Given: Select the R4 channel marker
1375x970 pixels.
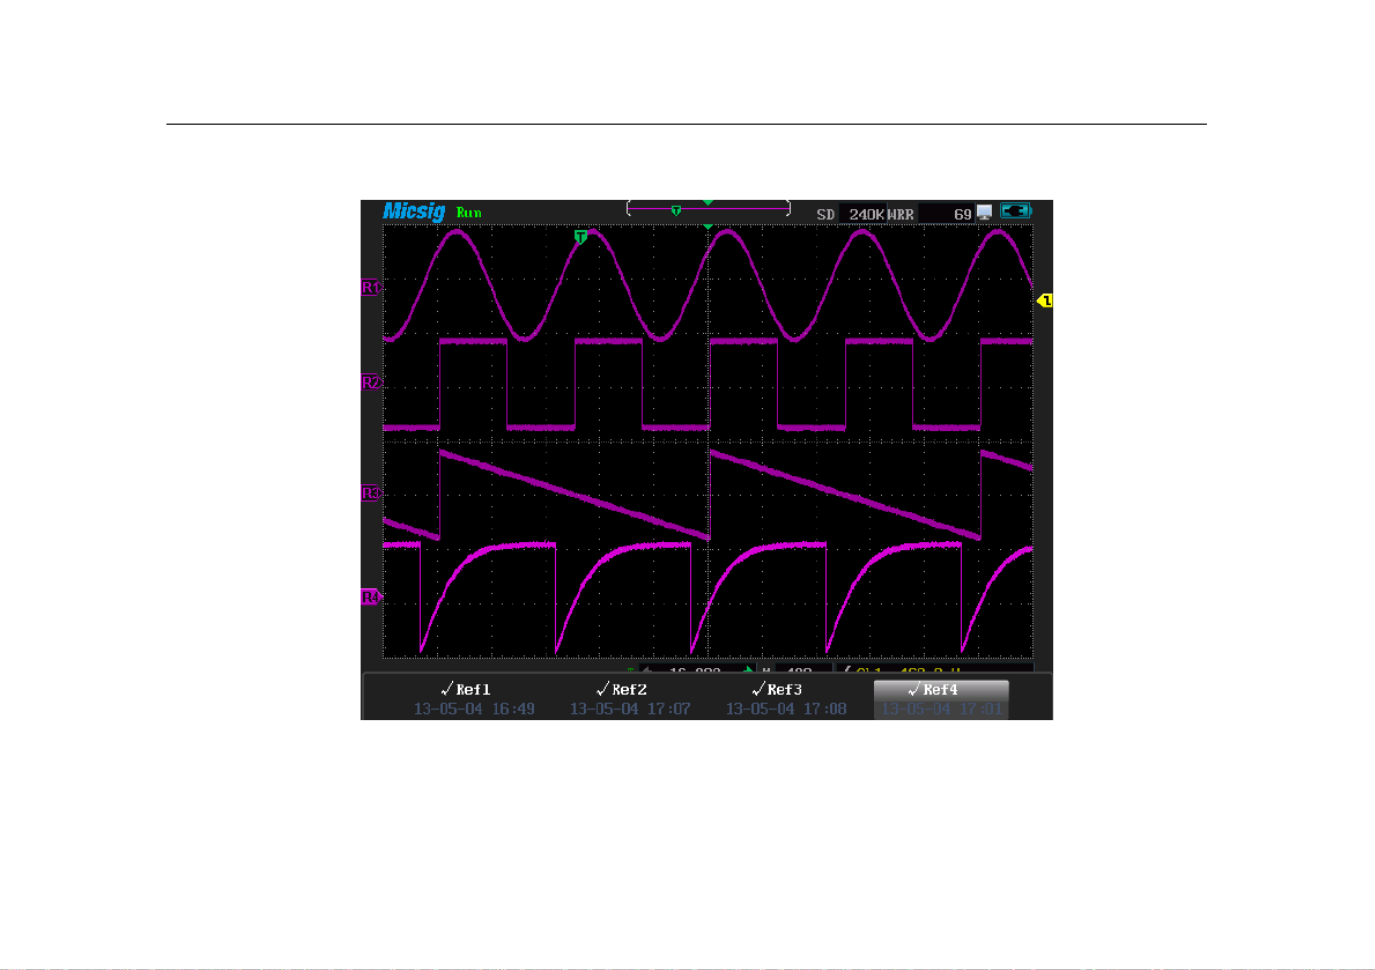Looking at the screenshot, I should pyautogui.click(x=371, y=597).
